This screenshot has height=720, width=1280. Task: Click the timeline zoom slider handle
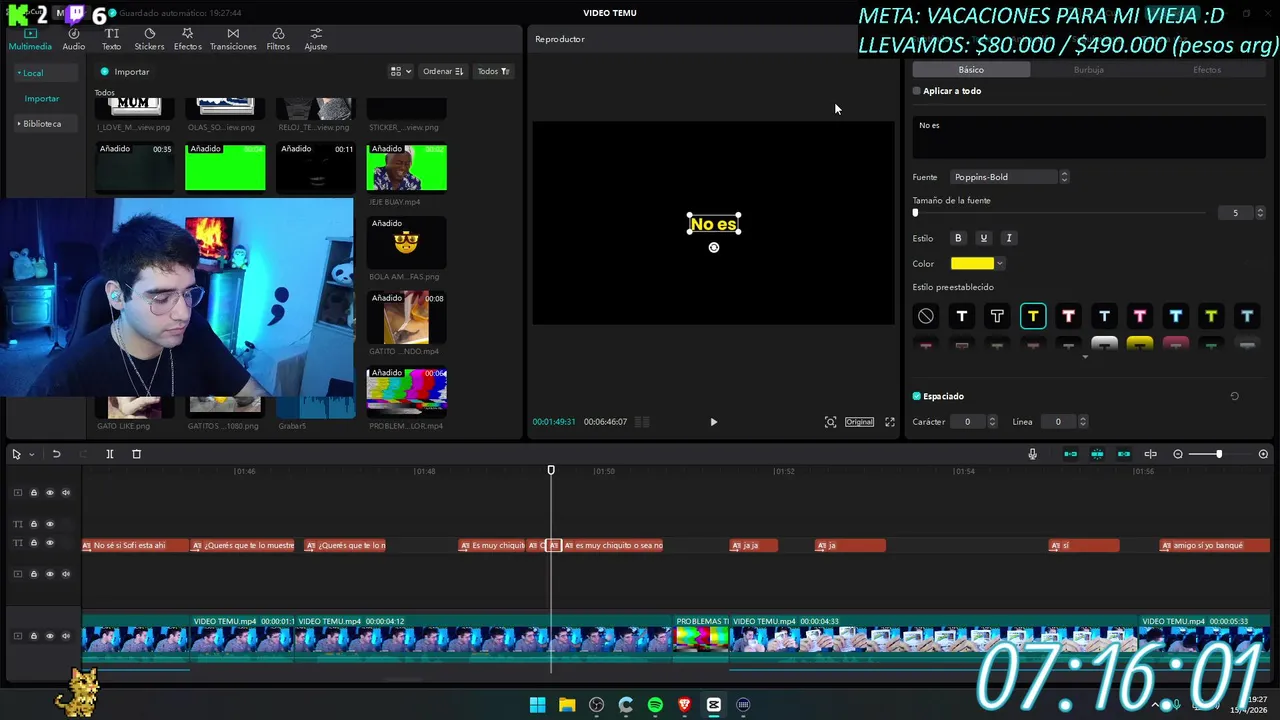1218,454
